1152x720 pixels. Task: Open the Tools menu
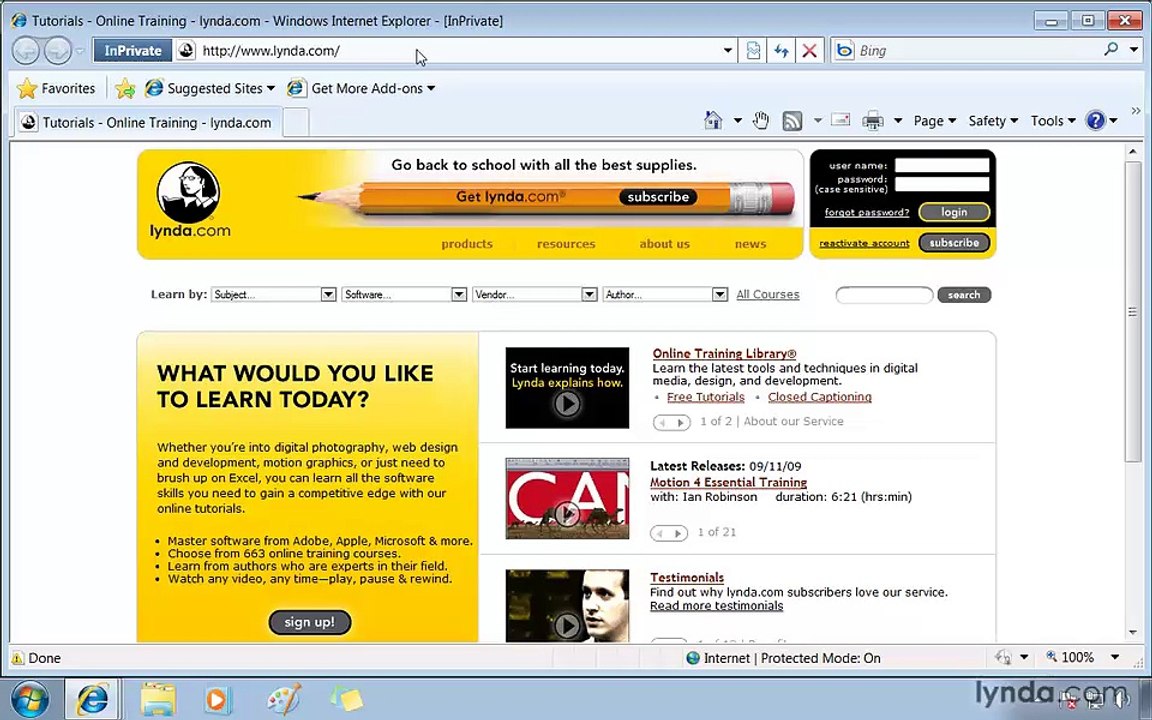pos(1053,120)
